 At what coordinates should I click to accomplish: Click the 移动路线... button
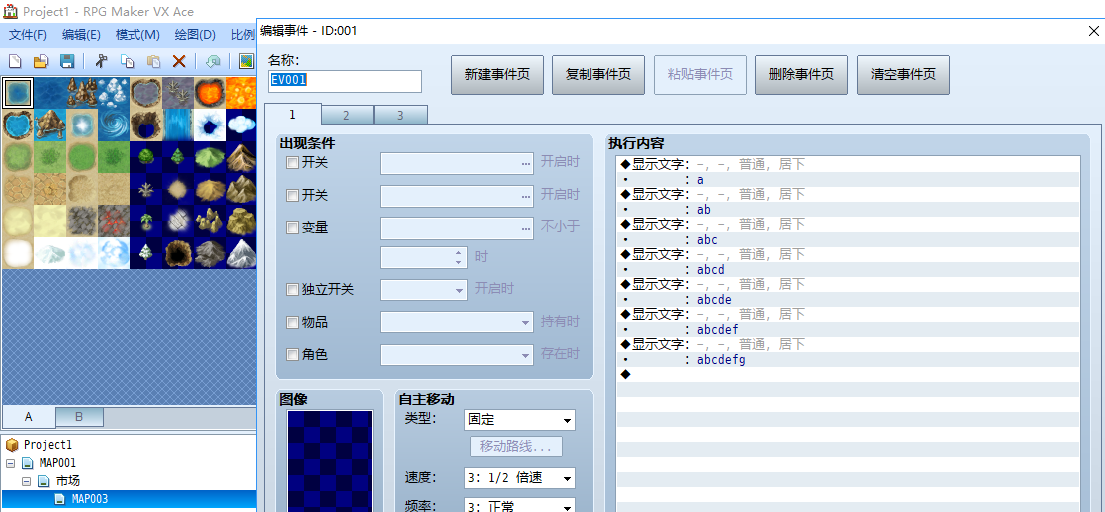[x=517, y=447]
